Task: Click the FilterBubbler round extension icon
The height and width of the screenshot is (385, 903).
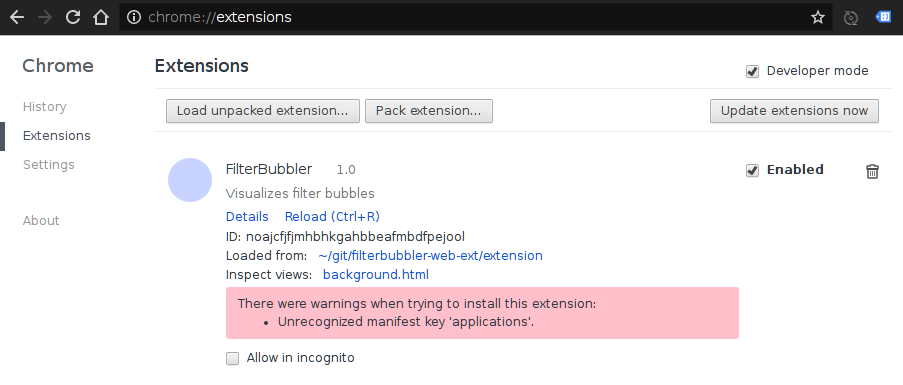Action: pos(190,180)
